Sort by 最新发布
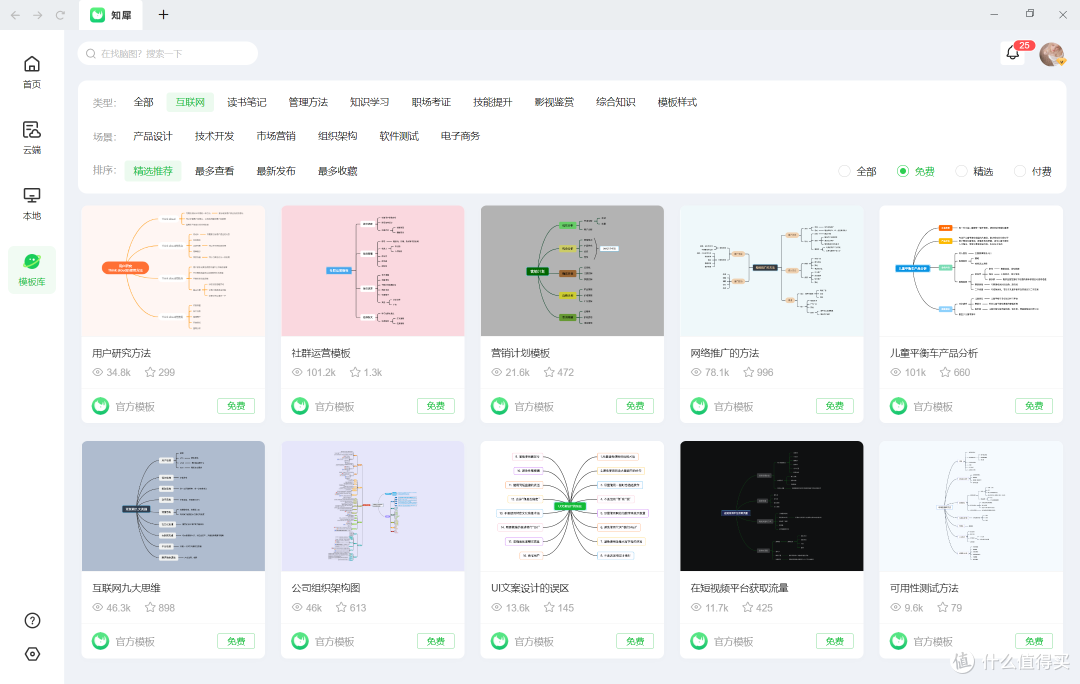Viewport: 1080px width, 684px height. point(276,171)
